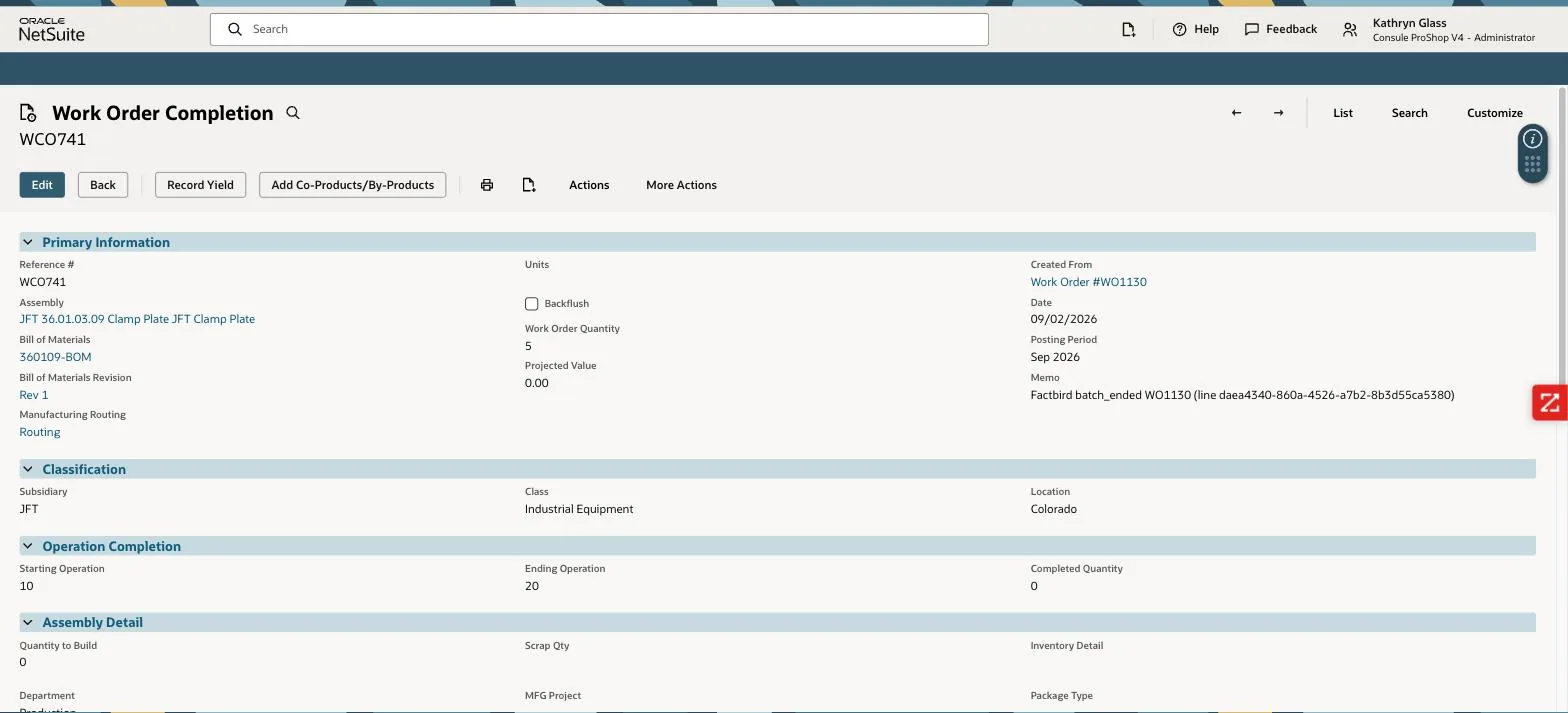Open the List view
Image resolution: width=1568 pixels, height=713 pixels.
(1343, 113)
